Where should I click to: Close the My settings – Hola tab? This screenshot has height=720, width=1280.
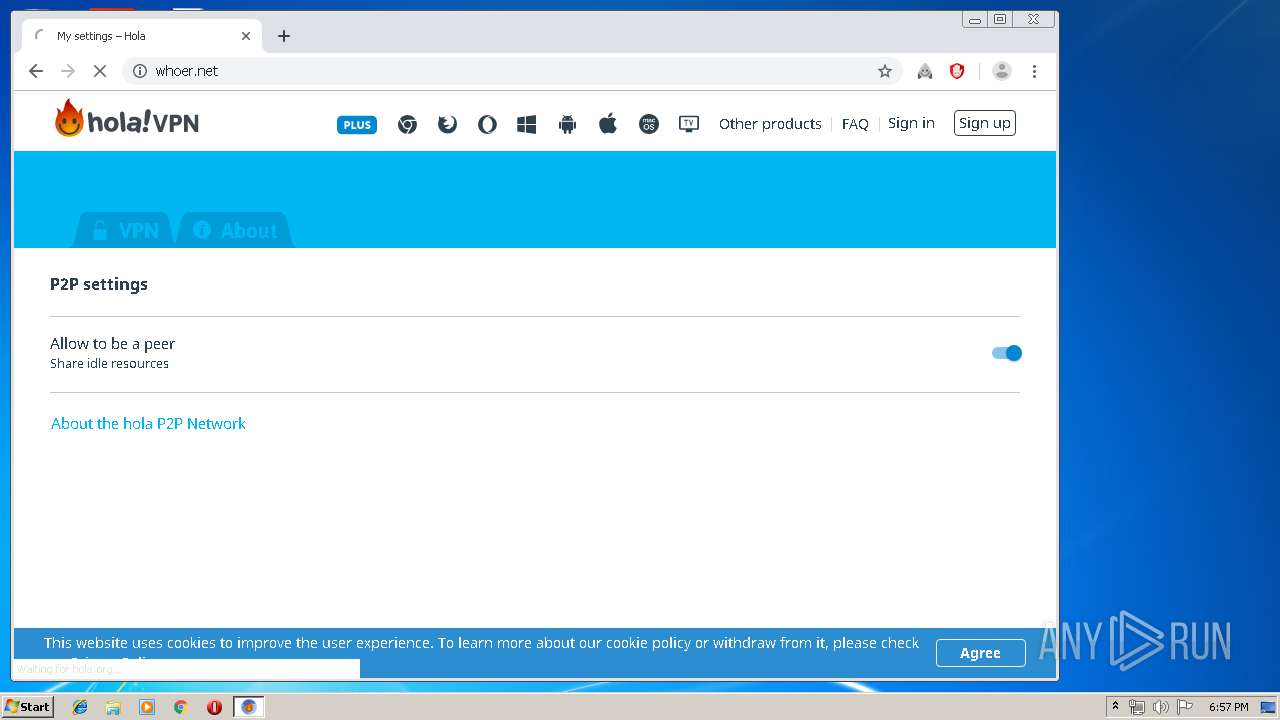pyautogui.click(x=246, y=36)
